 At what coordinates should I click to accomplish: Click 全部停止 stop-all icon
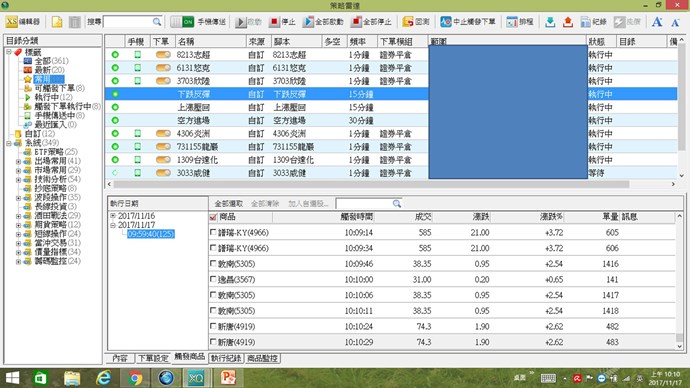[356, 22]
